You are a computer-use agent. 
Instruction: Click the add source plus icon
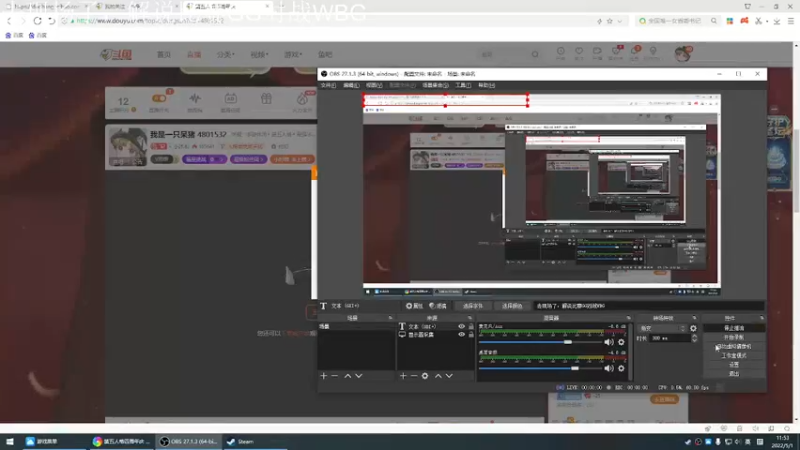pos(403,376)
